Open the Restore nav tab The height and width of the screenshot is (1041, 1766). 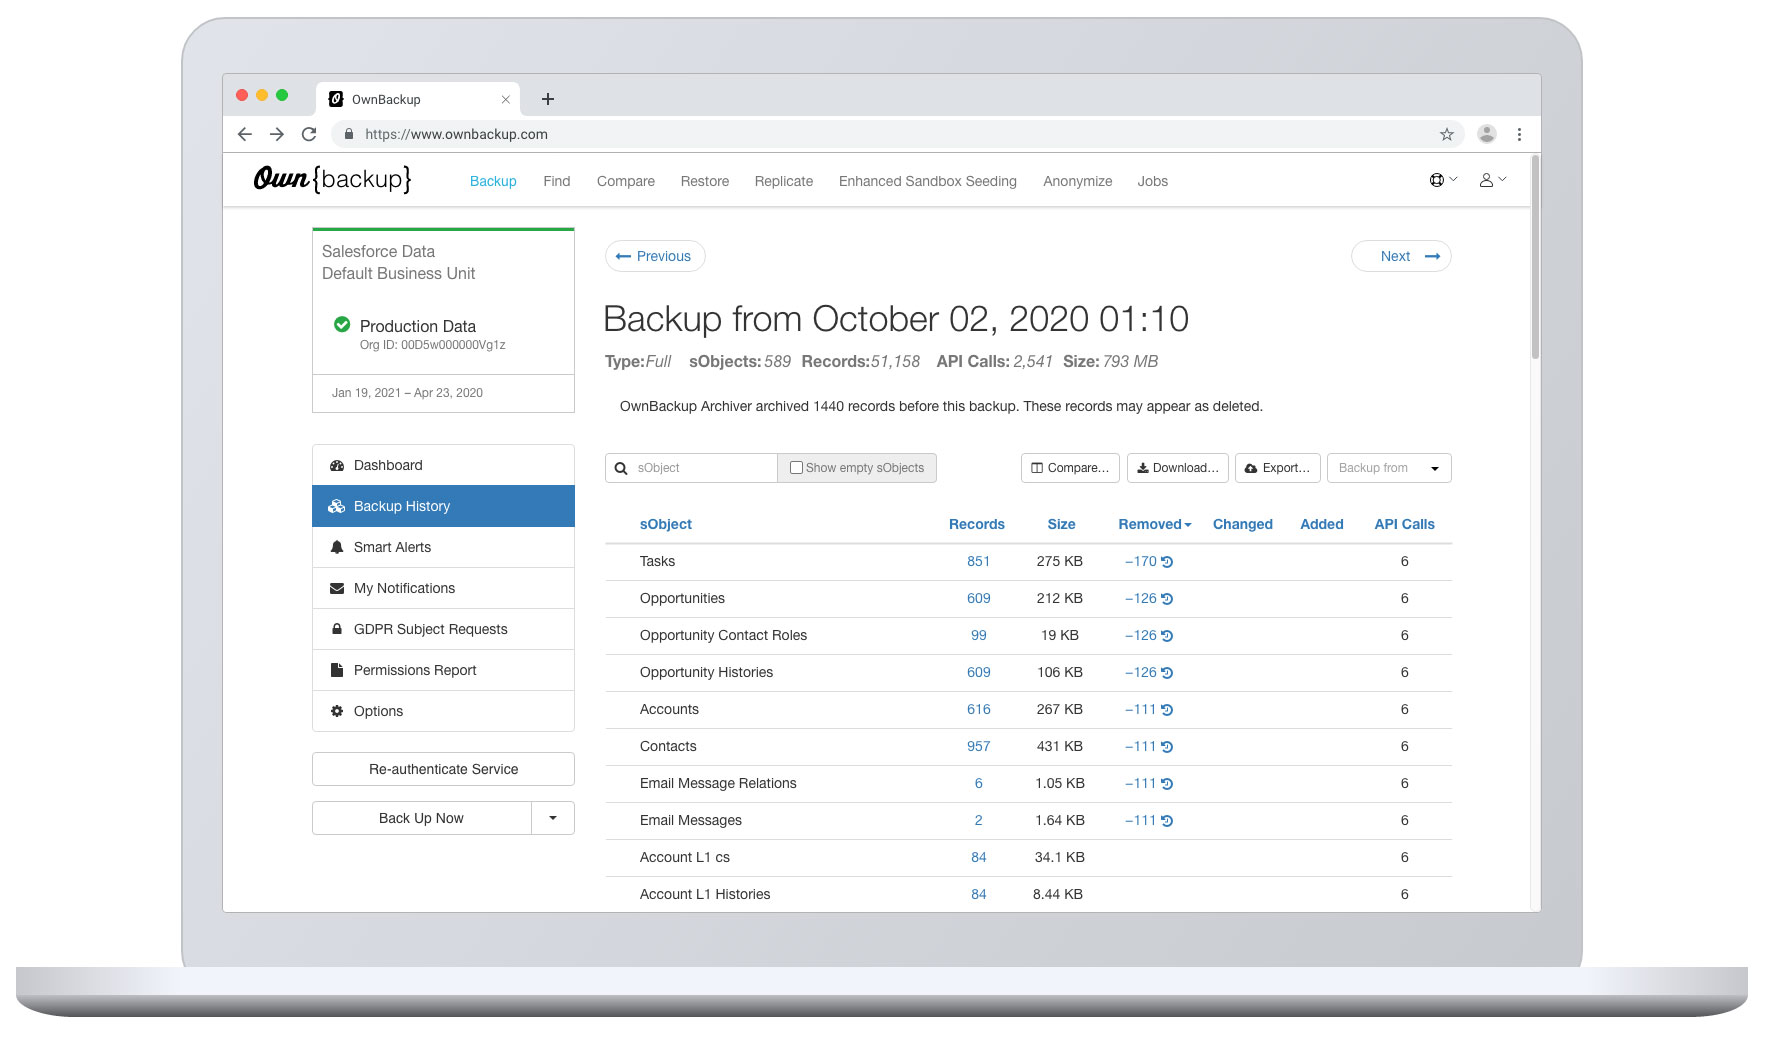coord(705,181)
